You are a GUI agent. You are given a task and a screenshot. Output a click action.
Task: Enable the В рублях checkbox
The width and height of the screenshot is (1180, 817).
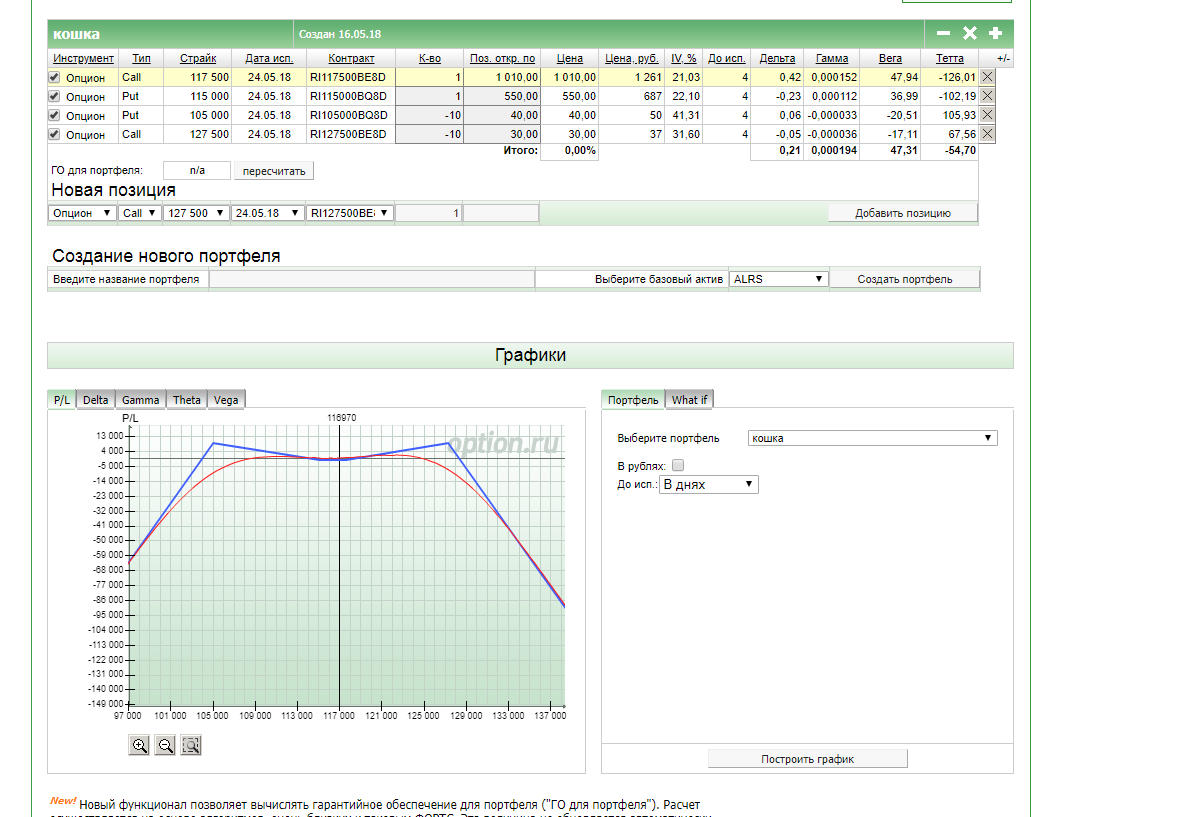click(x=678, y=466)
